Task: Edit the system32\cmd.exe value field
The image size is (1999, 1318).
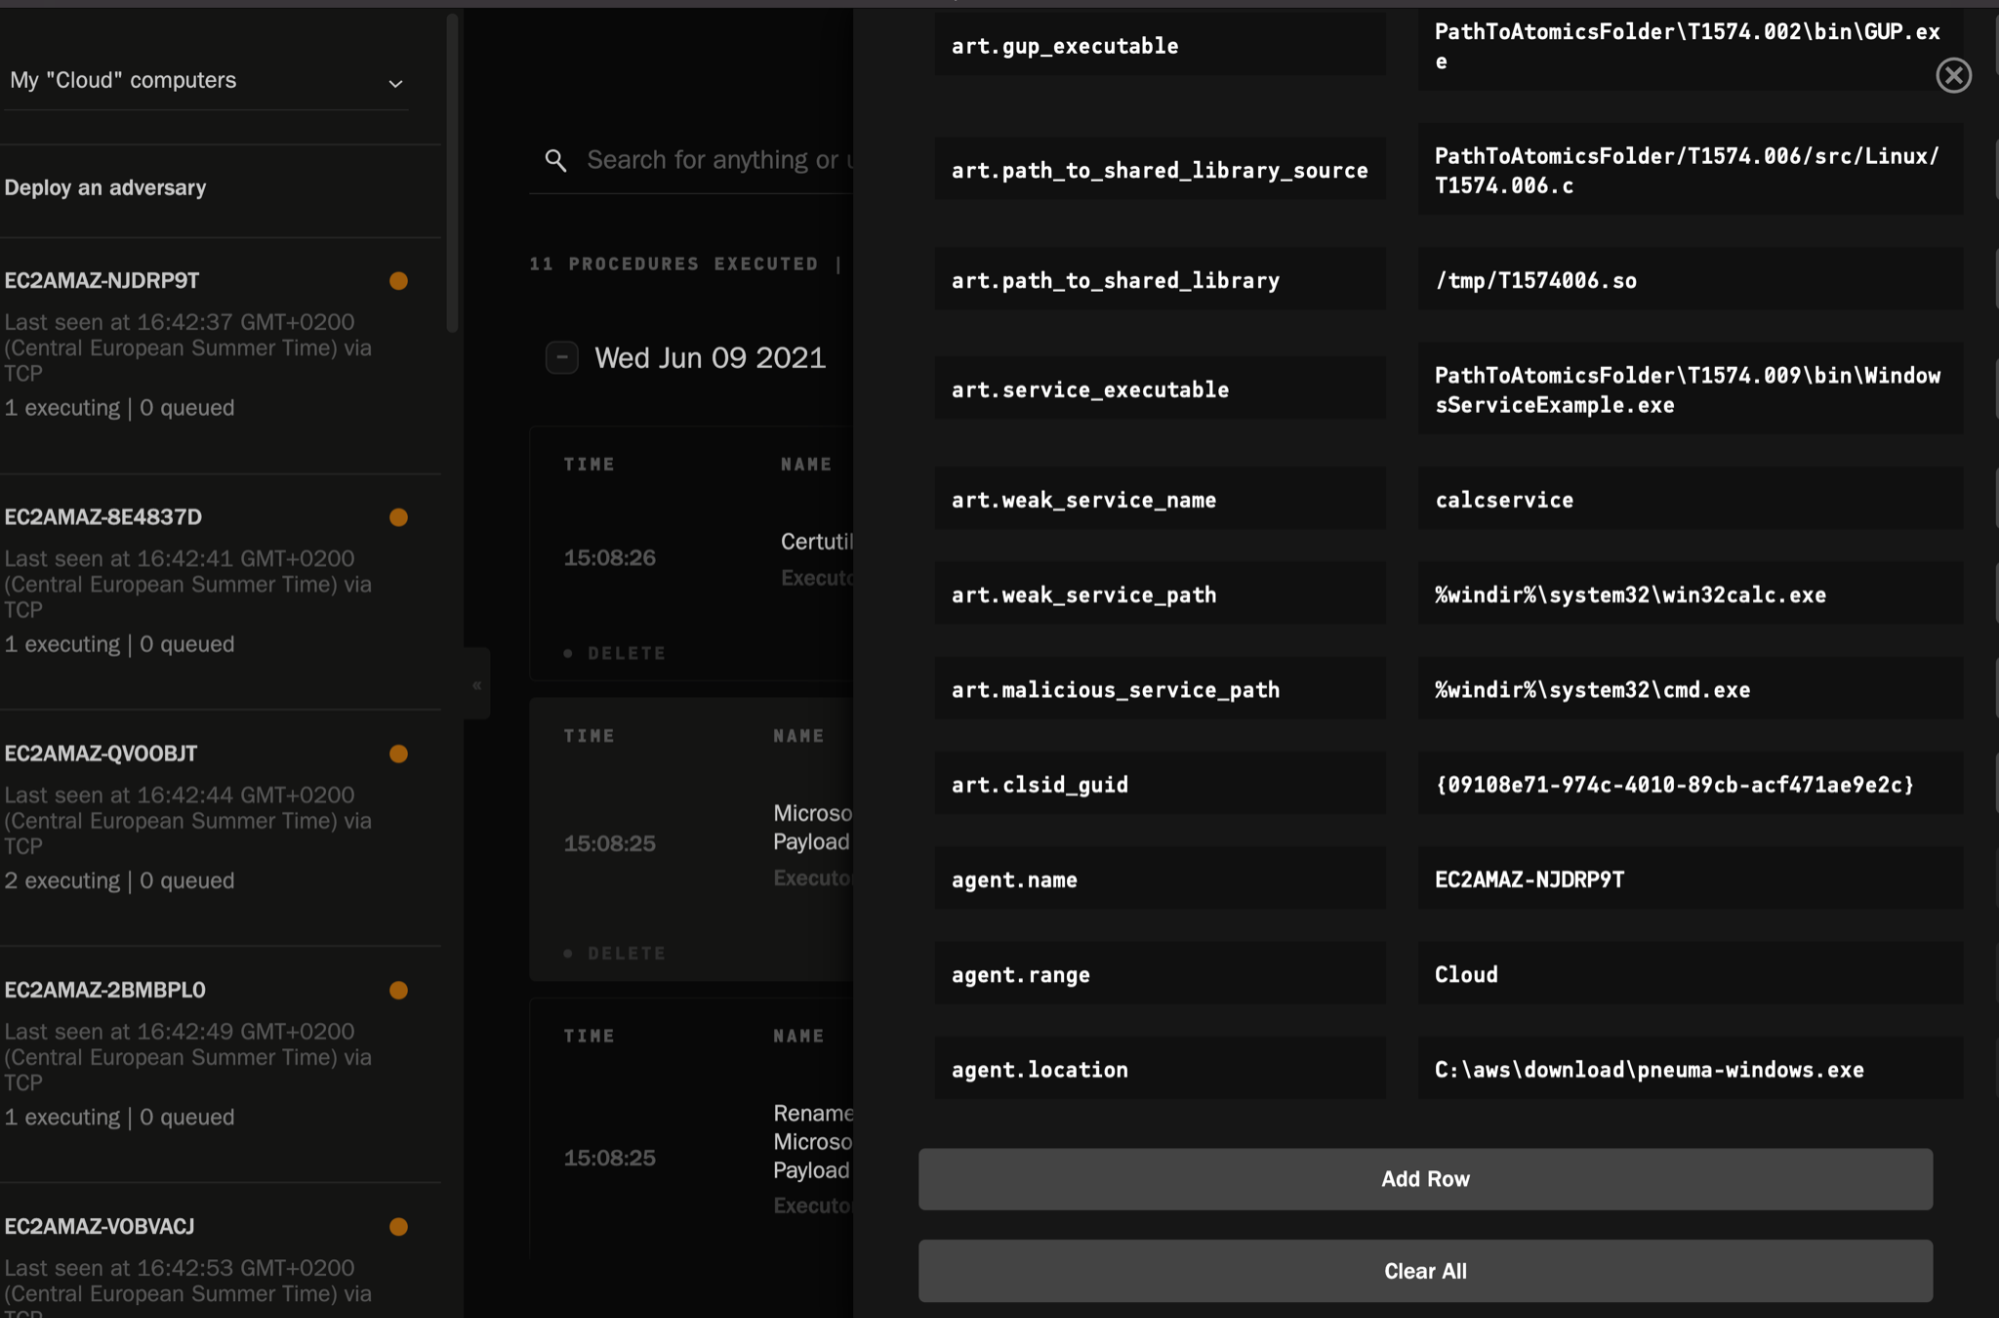Action: click(1690, 689)
